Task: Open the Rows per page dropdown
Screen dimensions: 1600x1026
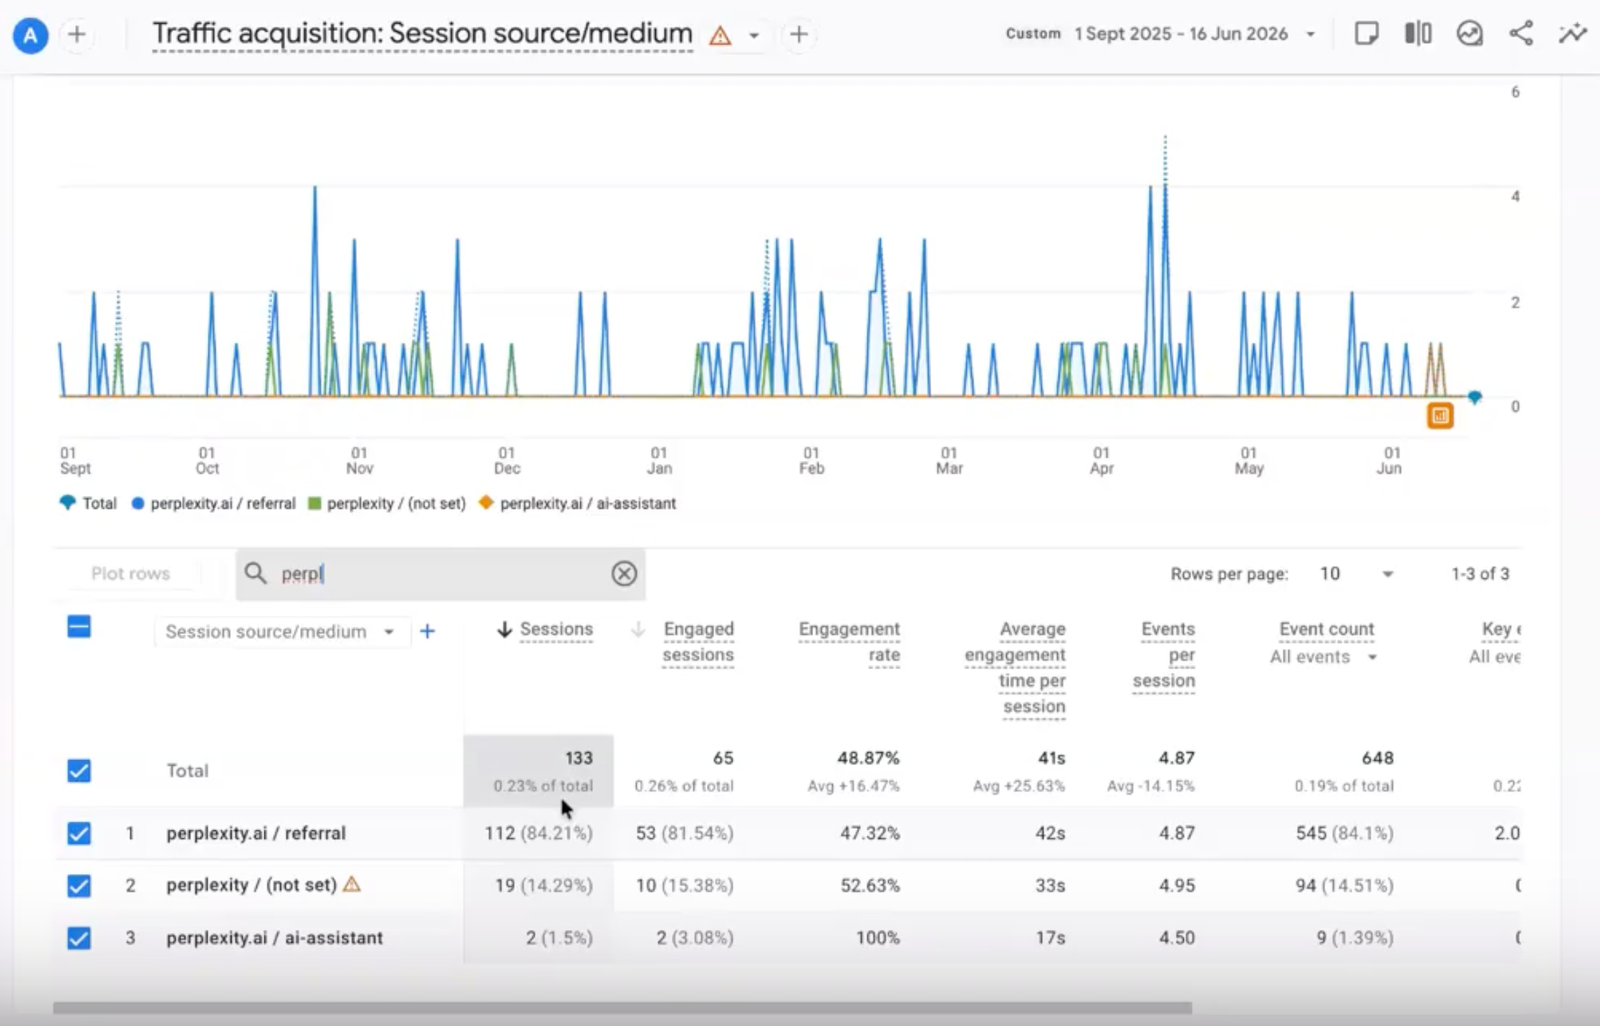Action: tap(1356, 574)
